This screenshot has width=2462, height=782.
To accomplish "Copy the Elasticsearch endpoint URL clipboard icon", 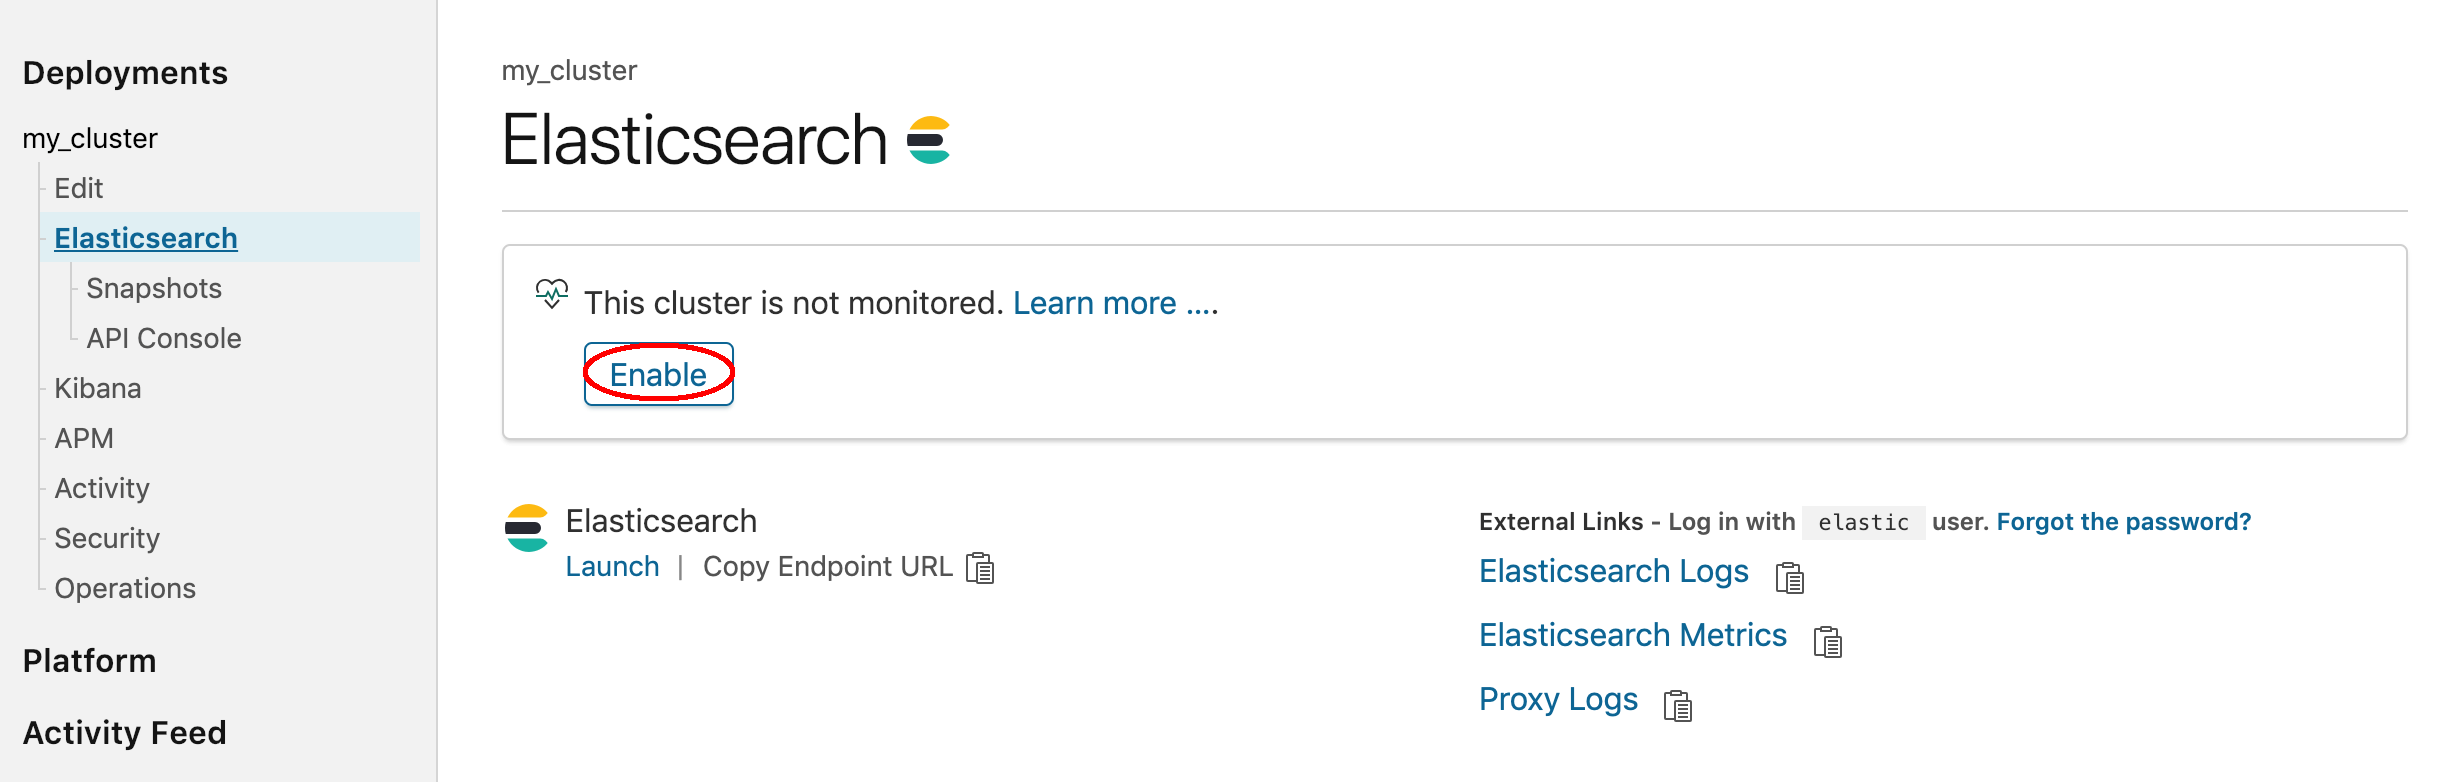I will click(x=980, y=568).
